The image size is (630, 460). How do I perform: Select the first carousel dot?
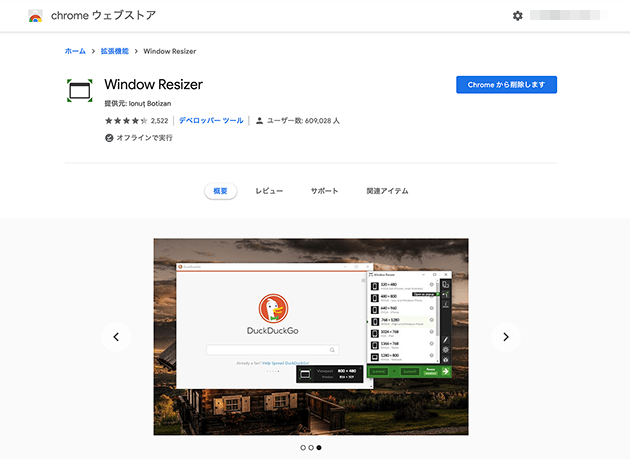click(303, 448)
